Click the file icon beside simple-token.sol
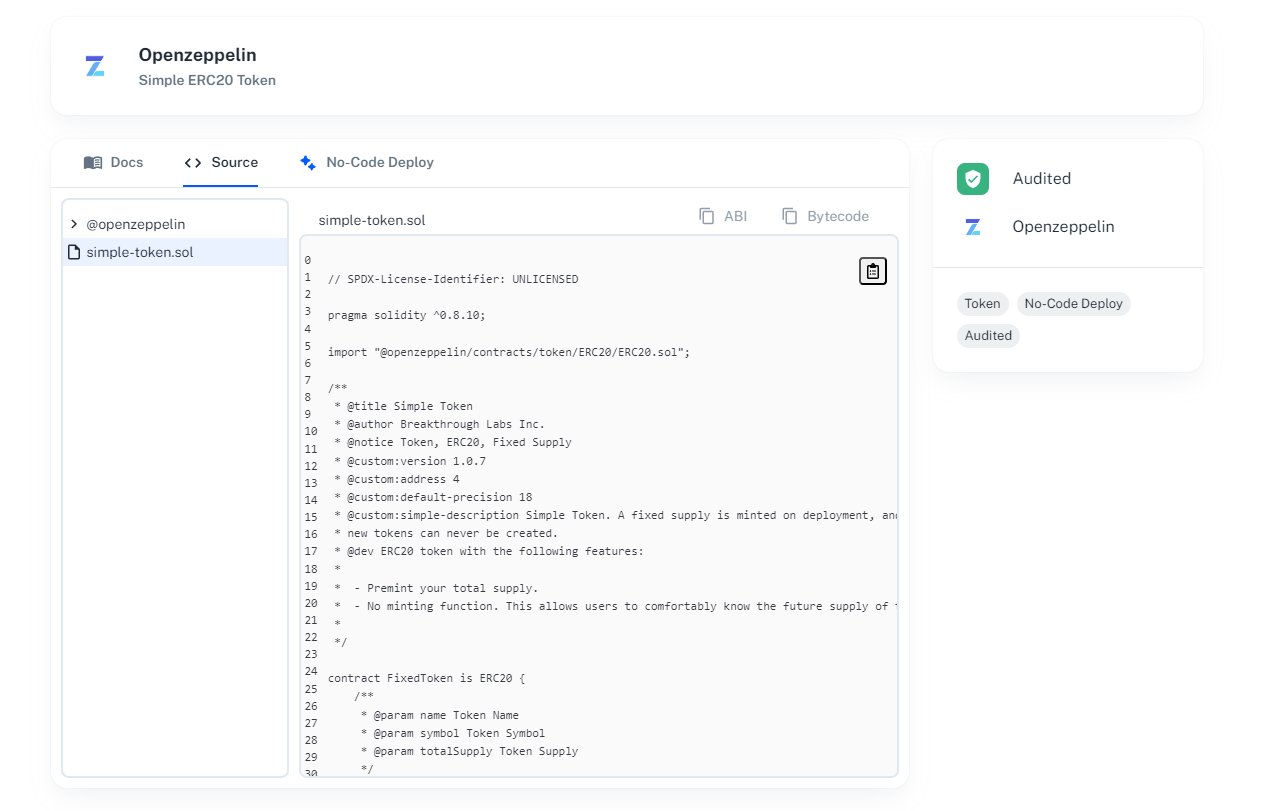The height and width of the screenshot is (811, 1263). click(x=73, y=252)
